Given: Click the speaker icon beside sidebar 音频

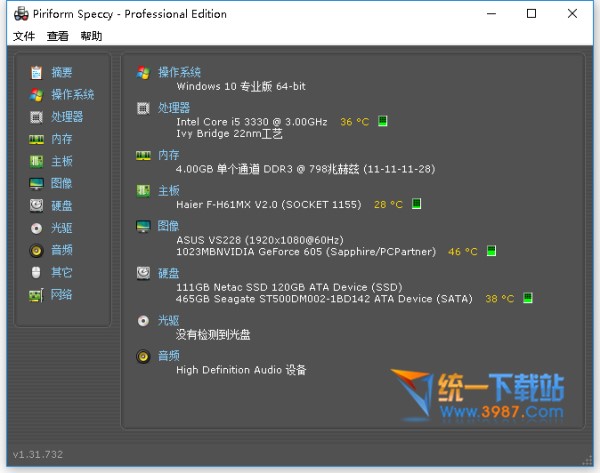Looking at the screenshot, I should click(36, 251).
